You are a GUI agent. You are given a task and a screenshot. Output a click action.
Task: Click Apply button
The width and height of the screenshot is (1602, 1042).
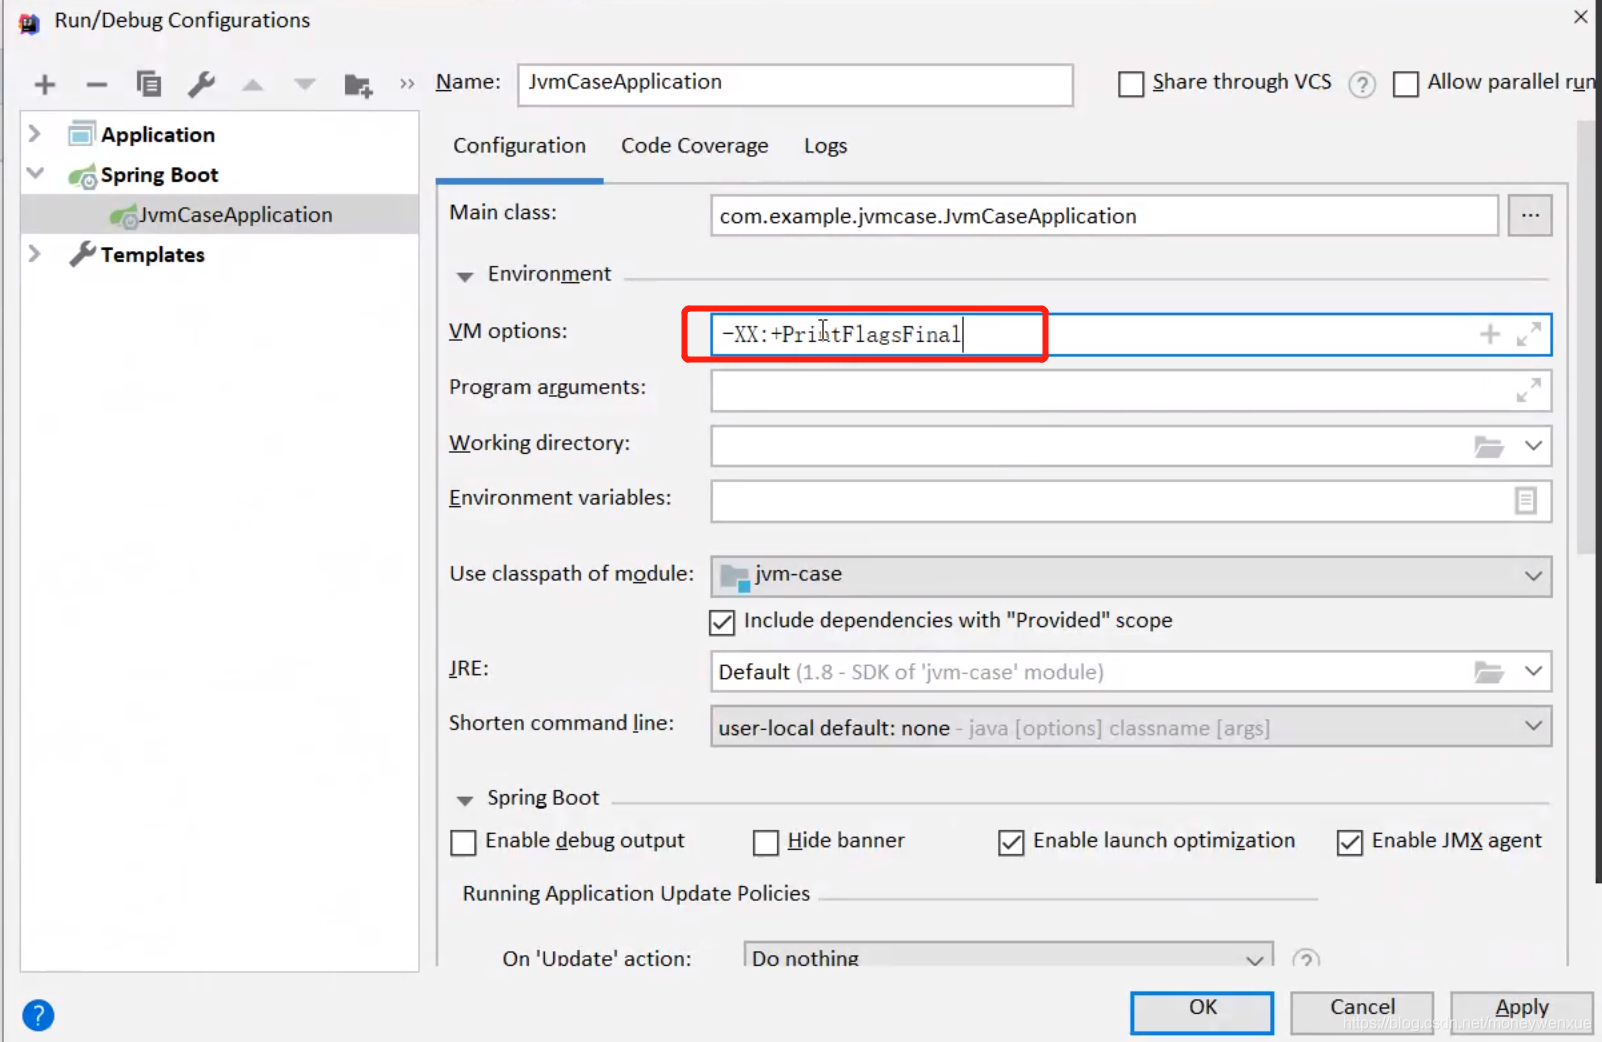tap(1522, 1012)
